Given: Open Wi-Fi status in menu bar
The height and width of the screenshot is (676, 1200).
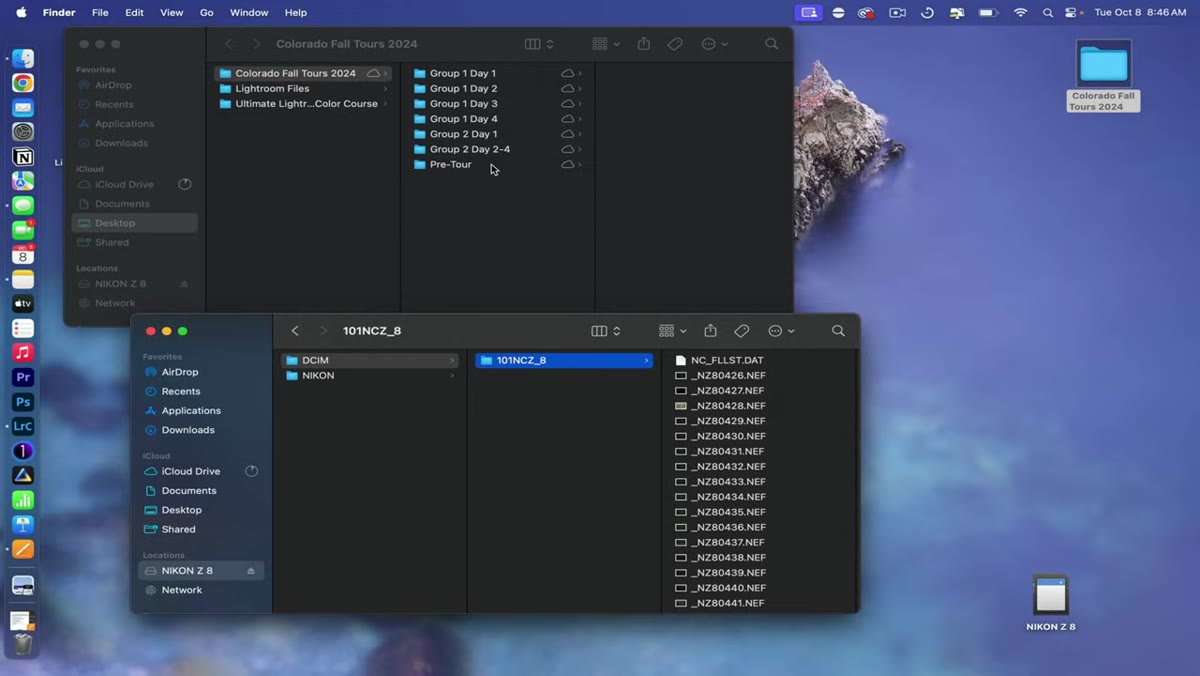Looking at the screenshot, I should point(1020,13).
